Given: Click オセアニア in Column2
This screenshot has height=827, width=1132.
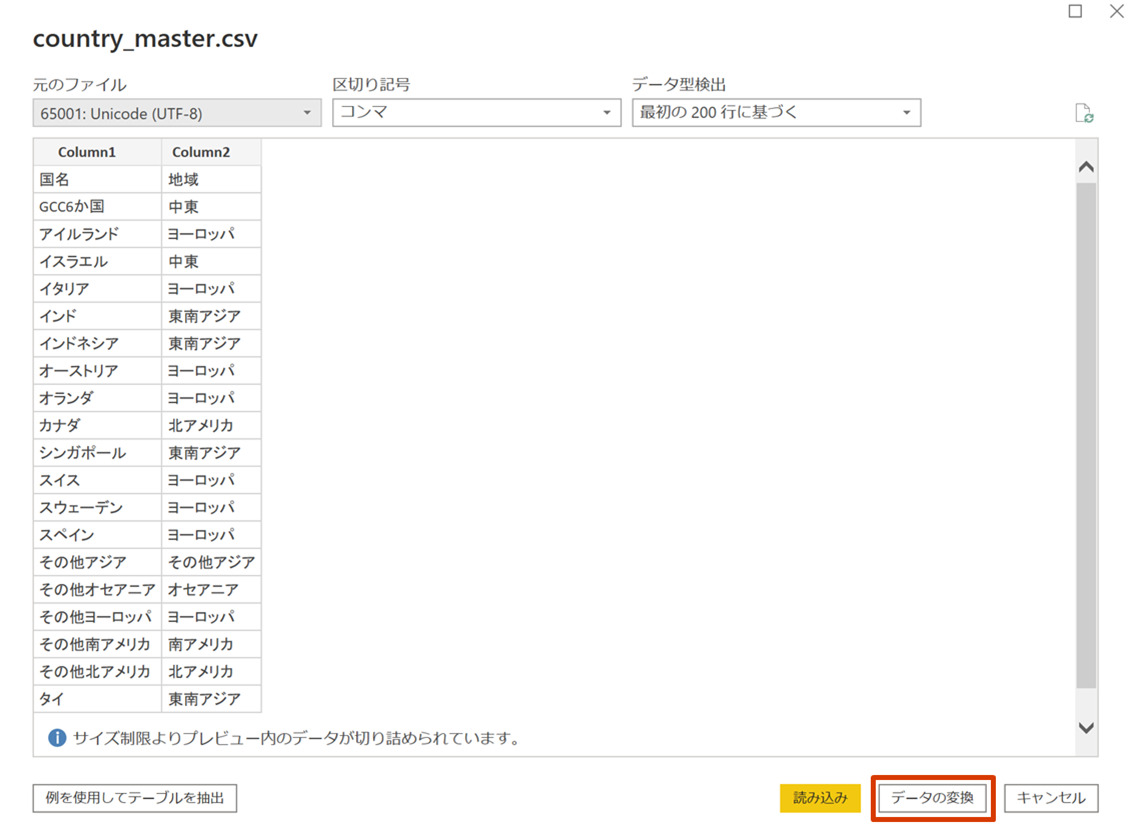Looking at the screenshot, I should click(212, 590).
